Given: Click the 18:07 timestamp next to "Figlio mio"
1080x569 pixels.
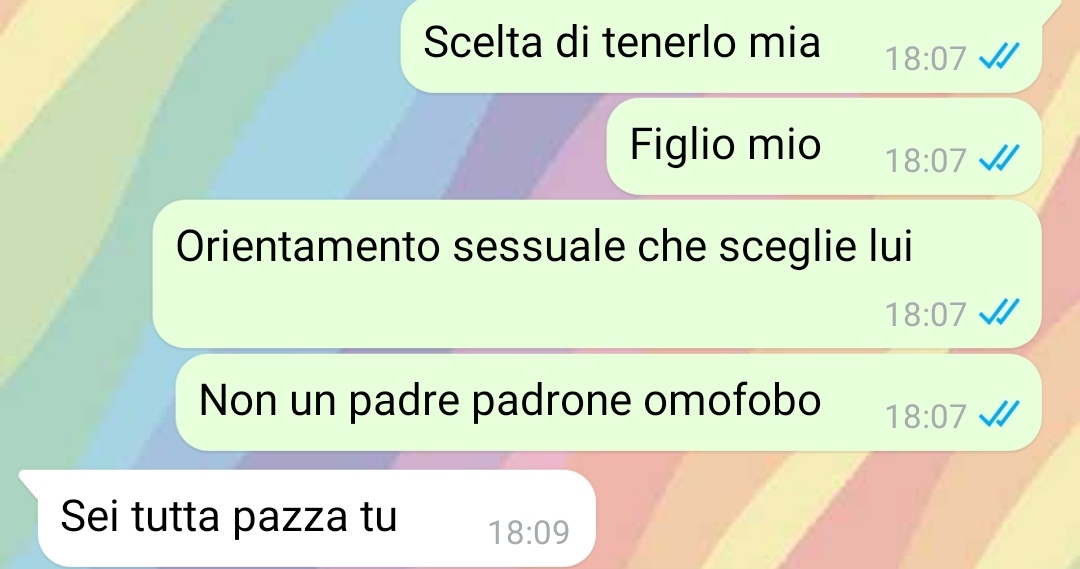Looking at the screenshot, I should [926, 161].
